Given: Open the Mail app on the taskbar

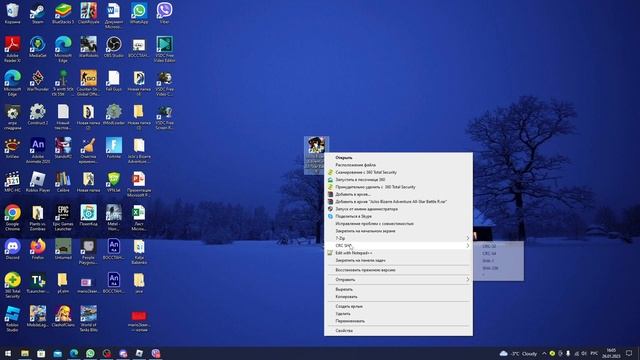Looking at the screenshot, I should [x=58, y=353].
